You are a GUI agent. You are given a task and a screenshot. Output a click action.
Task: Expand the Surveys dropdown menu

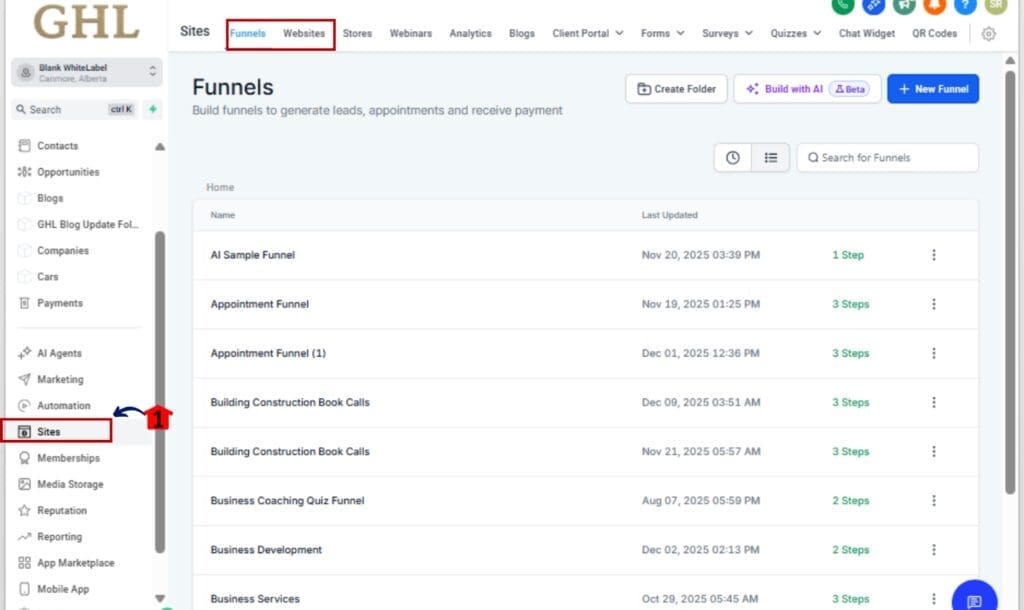(x=727, y=33)
